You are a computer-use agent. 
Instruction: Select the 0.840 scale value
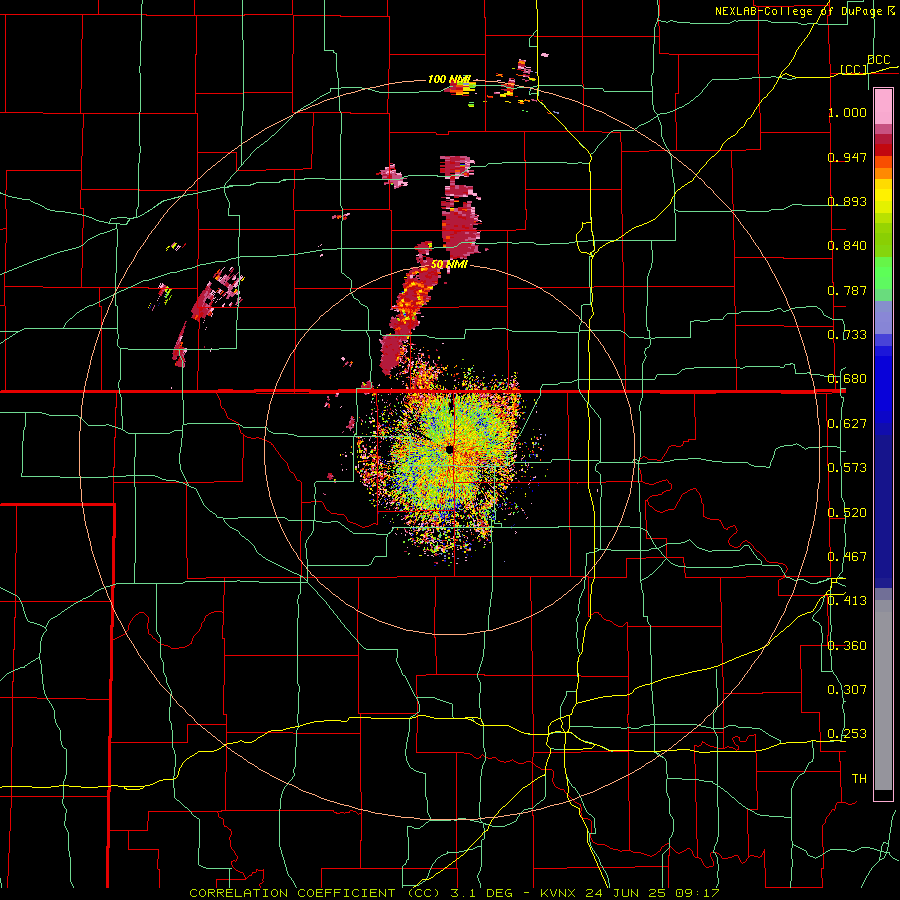(x=847, y=246)
